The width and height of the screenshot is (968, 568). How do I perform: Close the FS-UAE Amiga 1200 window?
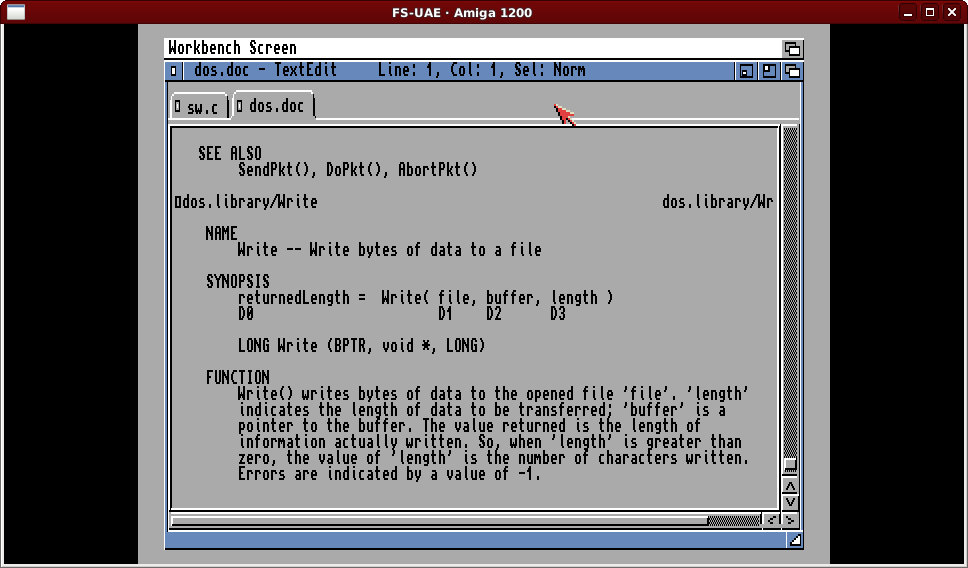[952, 12]
